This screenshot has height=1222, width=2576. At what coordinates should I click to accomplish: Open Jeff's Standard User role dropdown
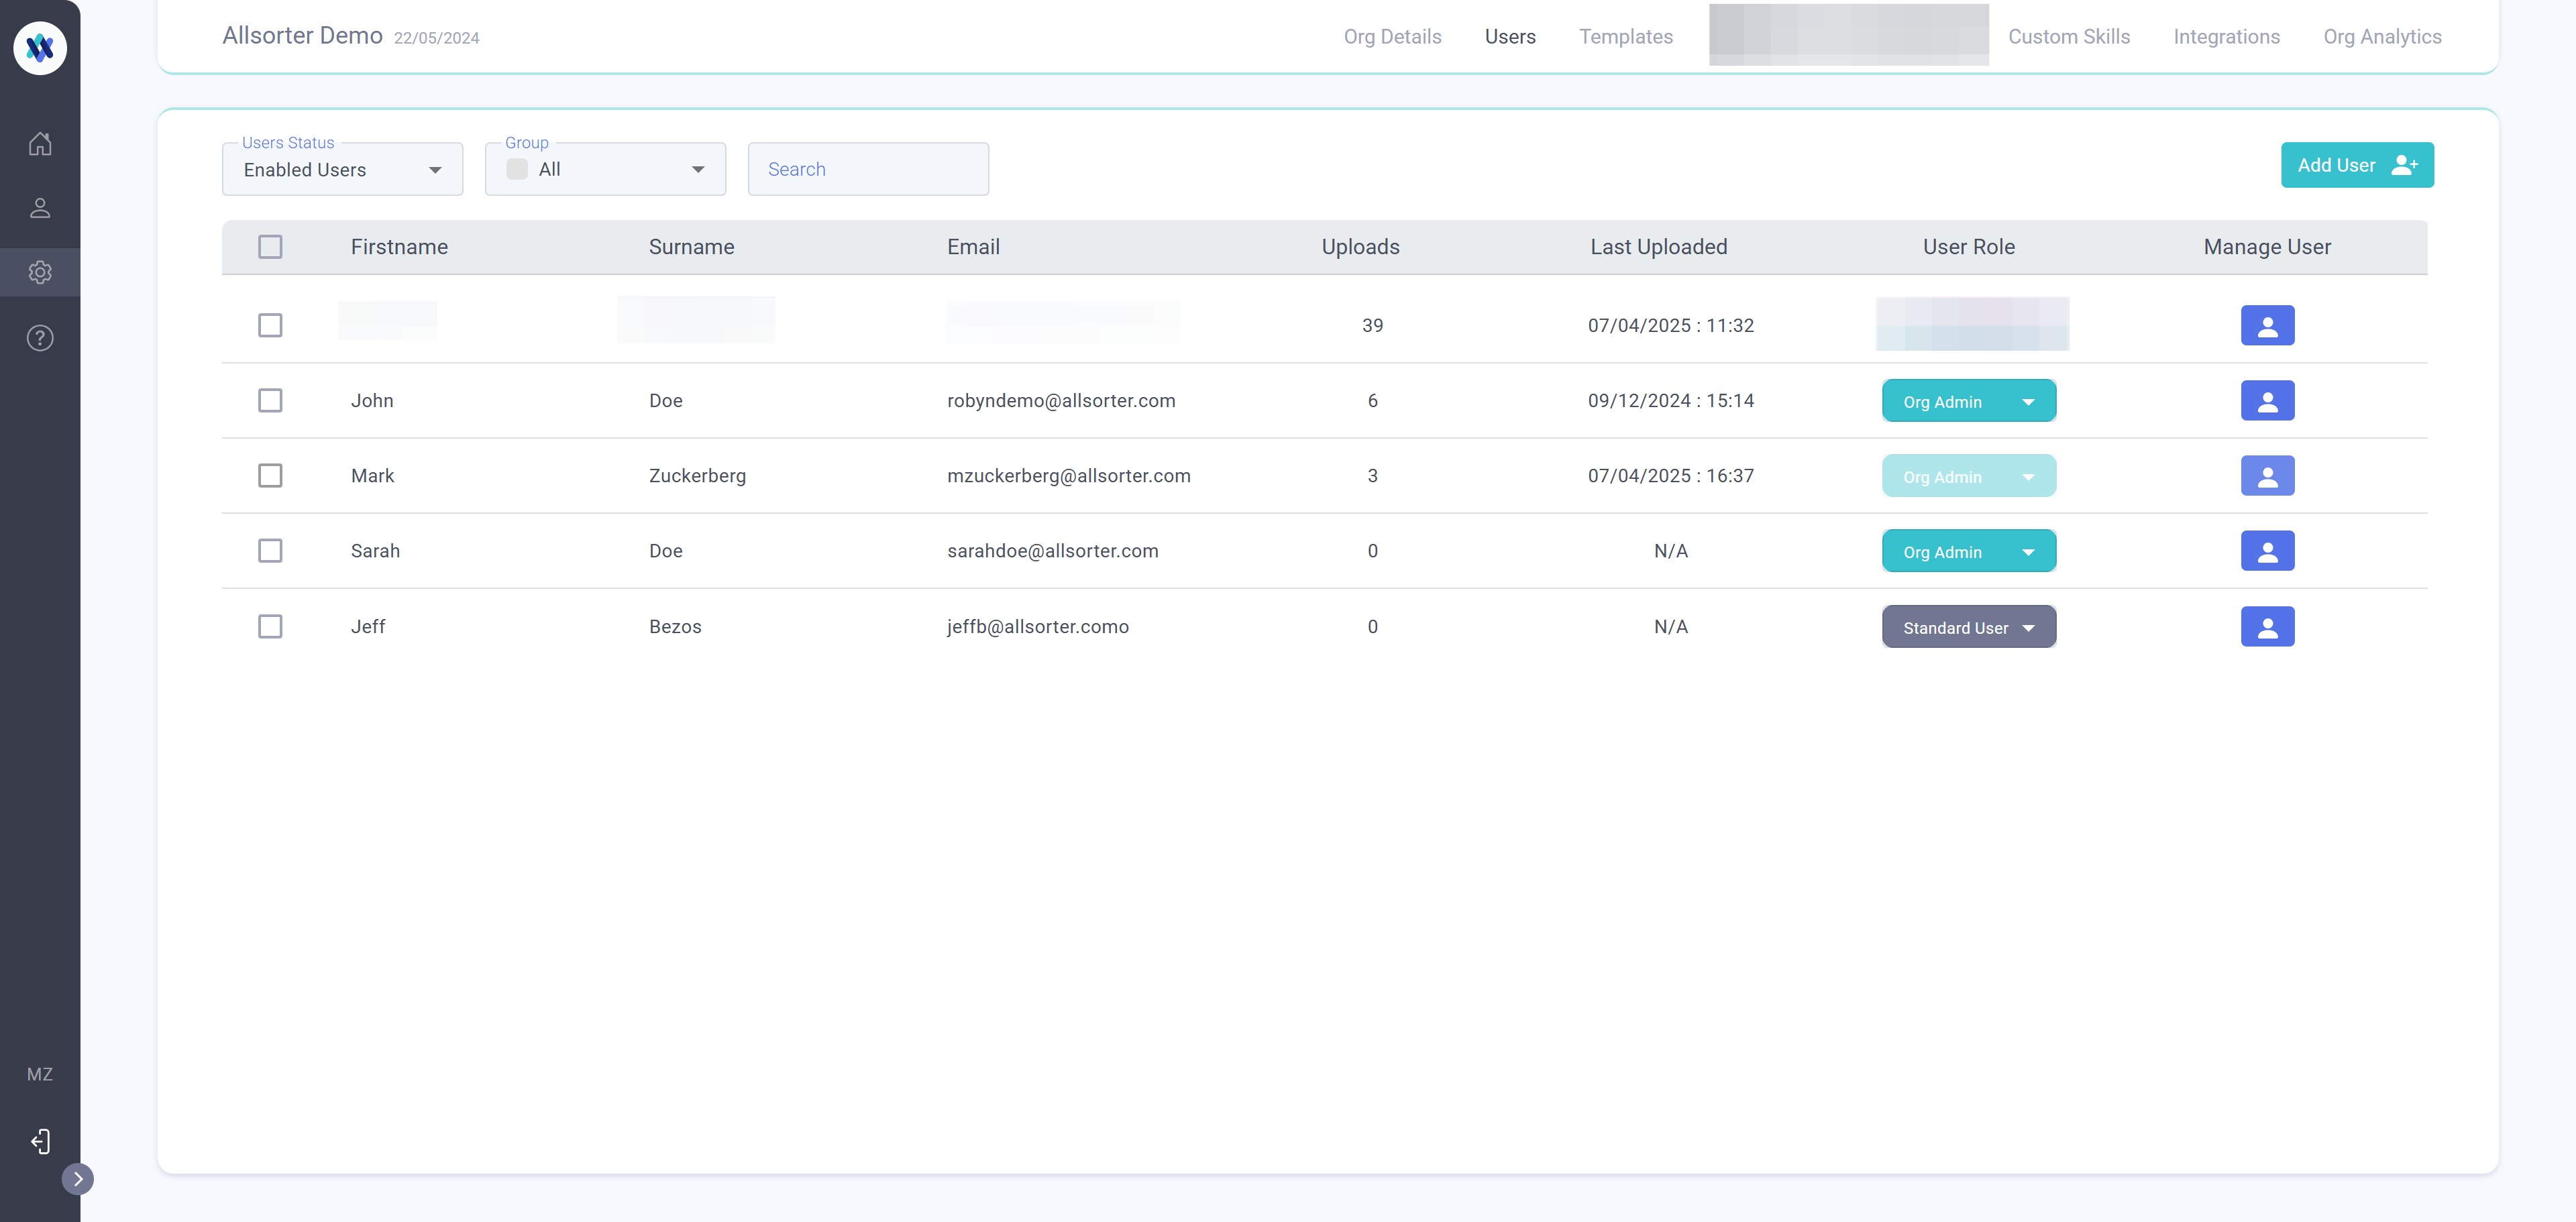pos(1968,627)
